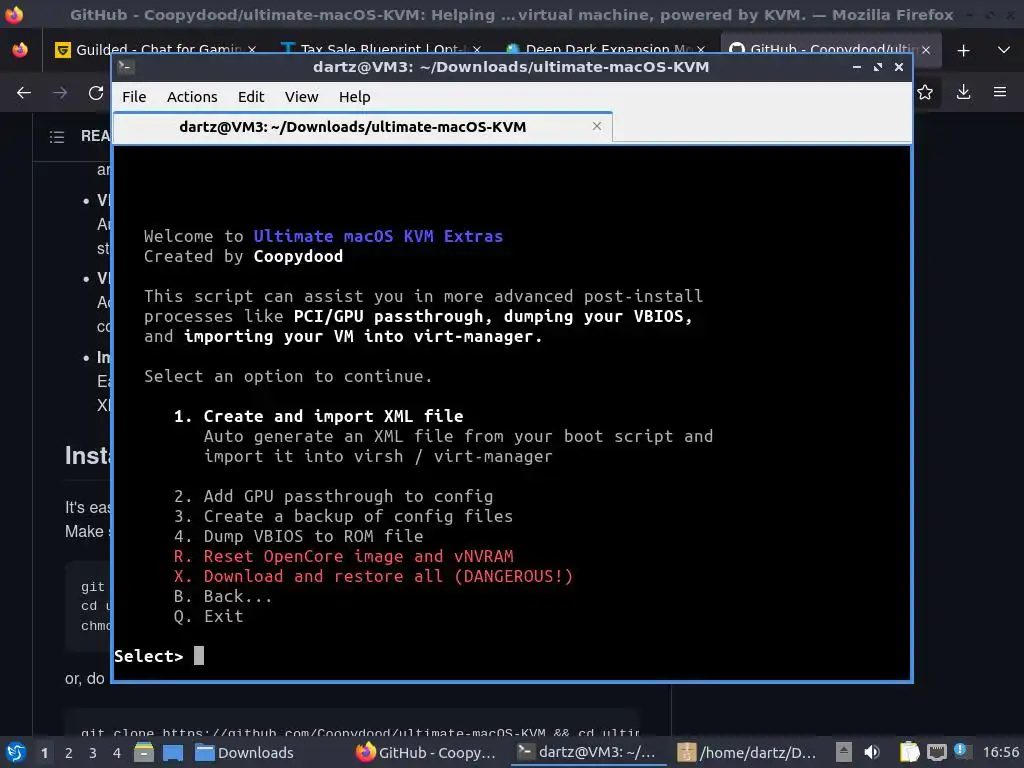
Task: Click the 'Q. Exit' line
Action: tap(208, 616)
